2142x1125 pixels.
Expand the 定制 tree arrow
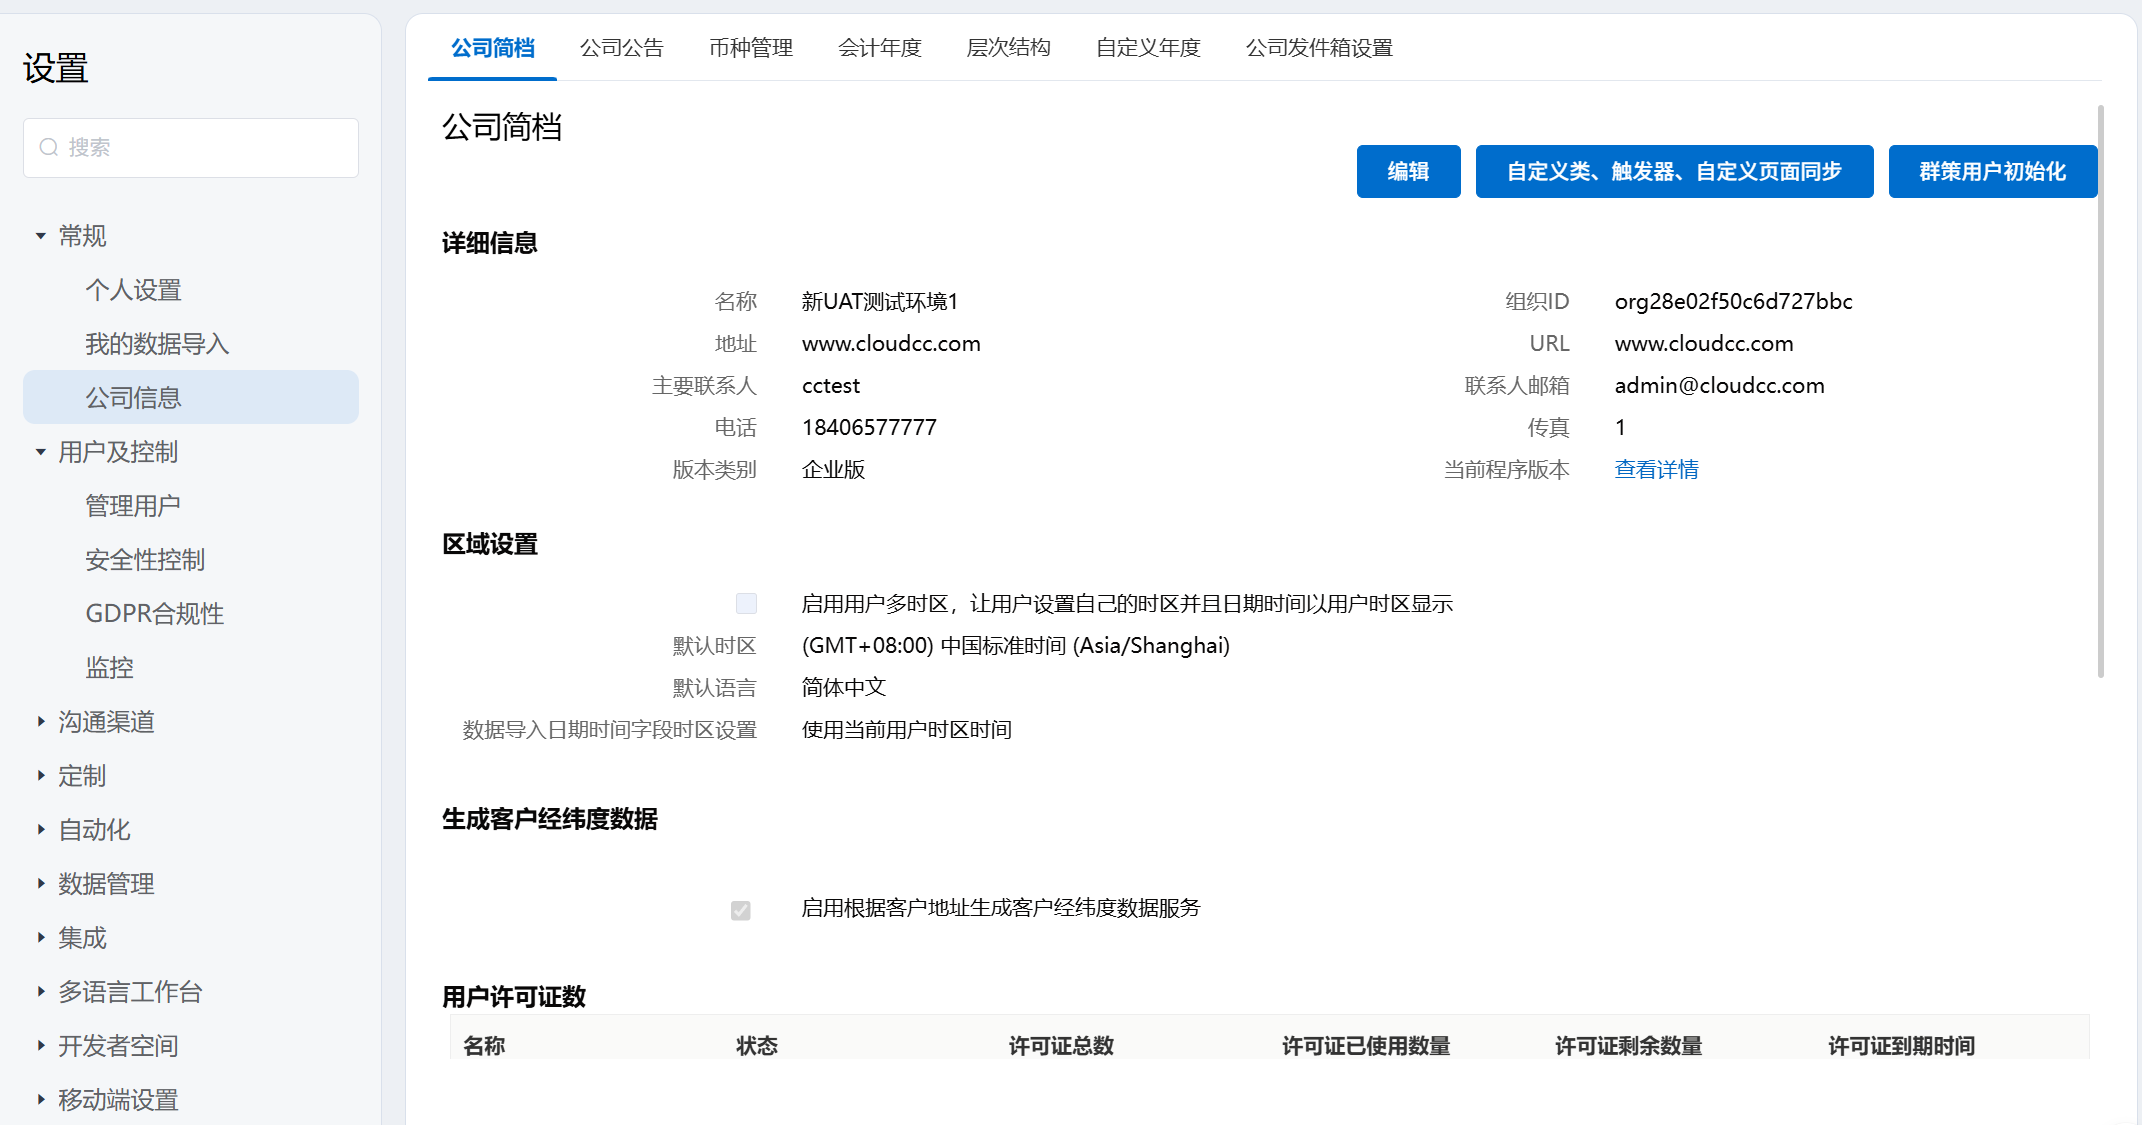41,776
